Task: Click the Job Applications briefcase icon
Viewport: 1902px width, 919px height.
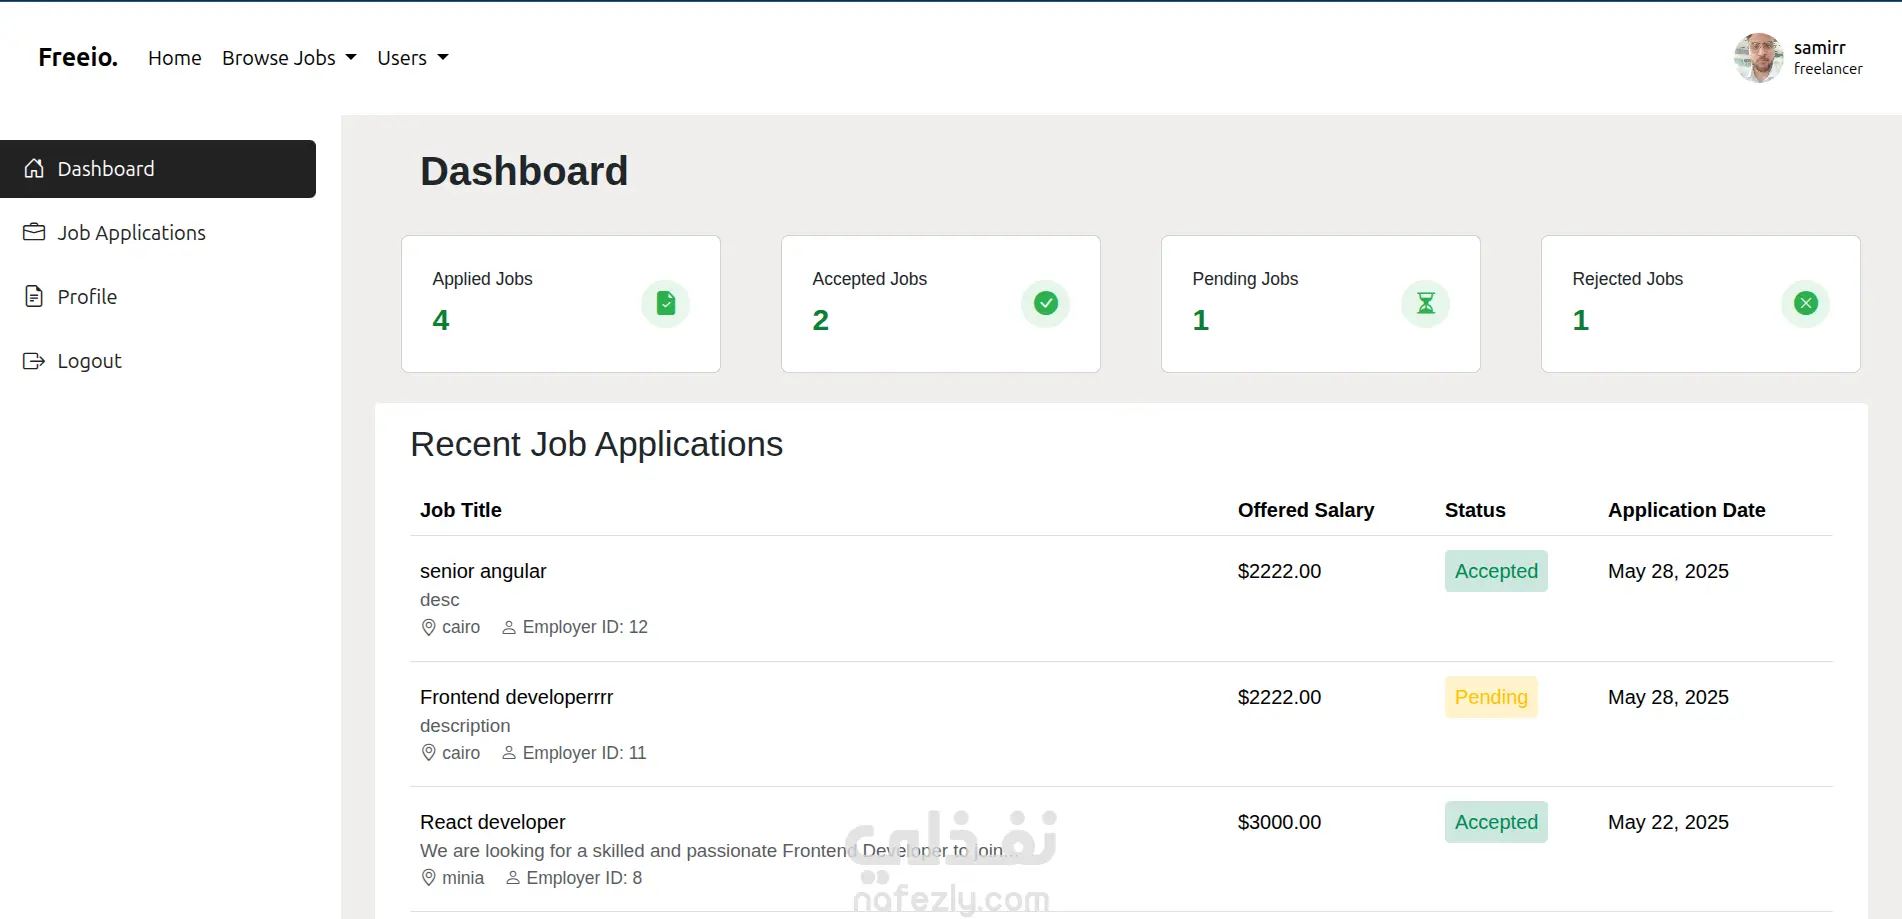Action: click(34, 233)
